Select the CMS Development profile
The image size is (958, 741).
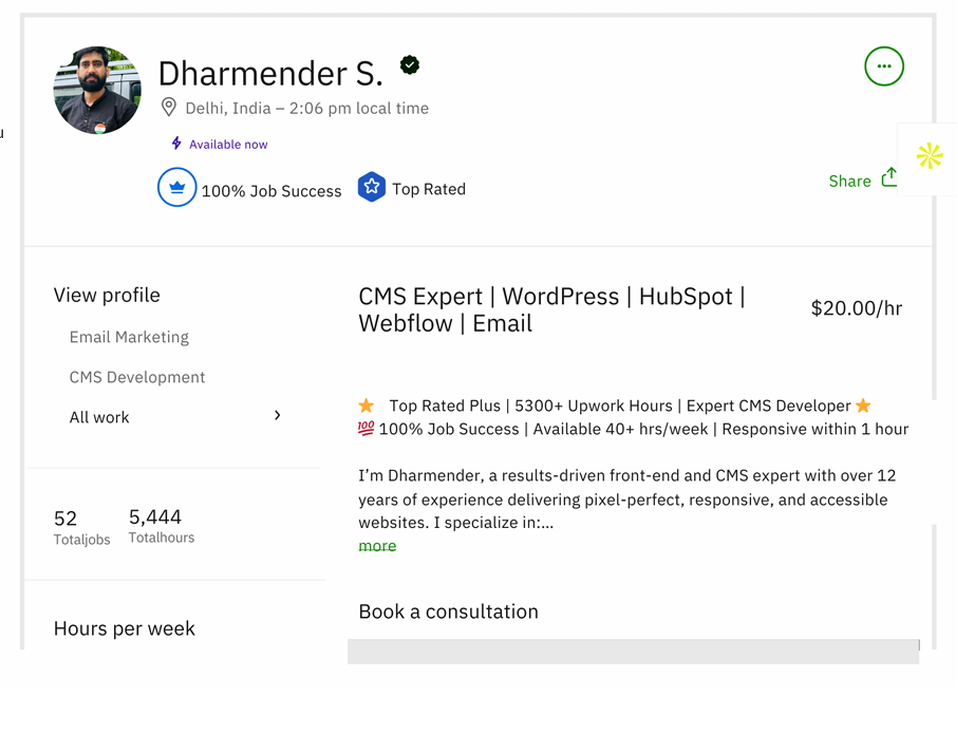(x=137, y=377)
